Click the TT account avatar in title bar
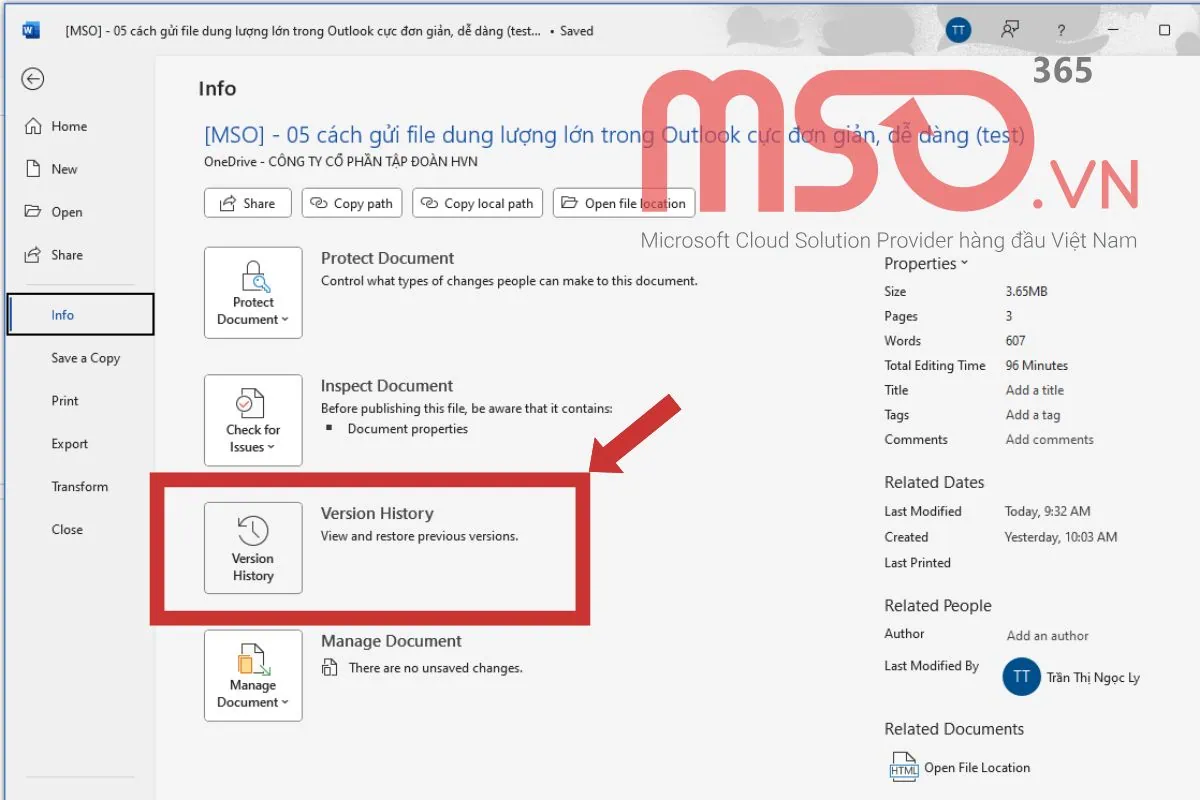The image size is (1200, 800). coord(958,30)
